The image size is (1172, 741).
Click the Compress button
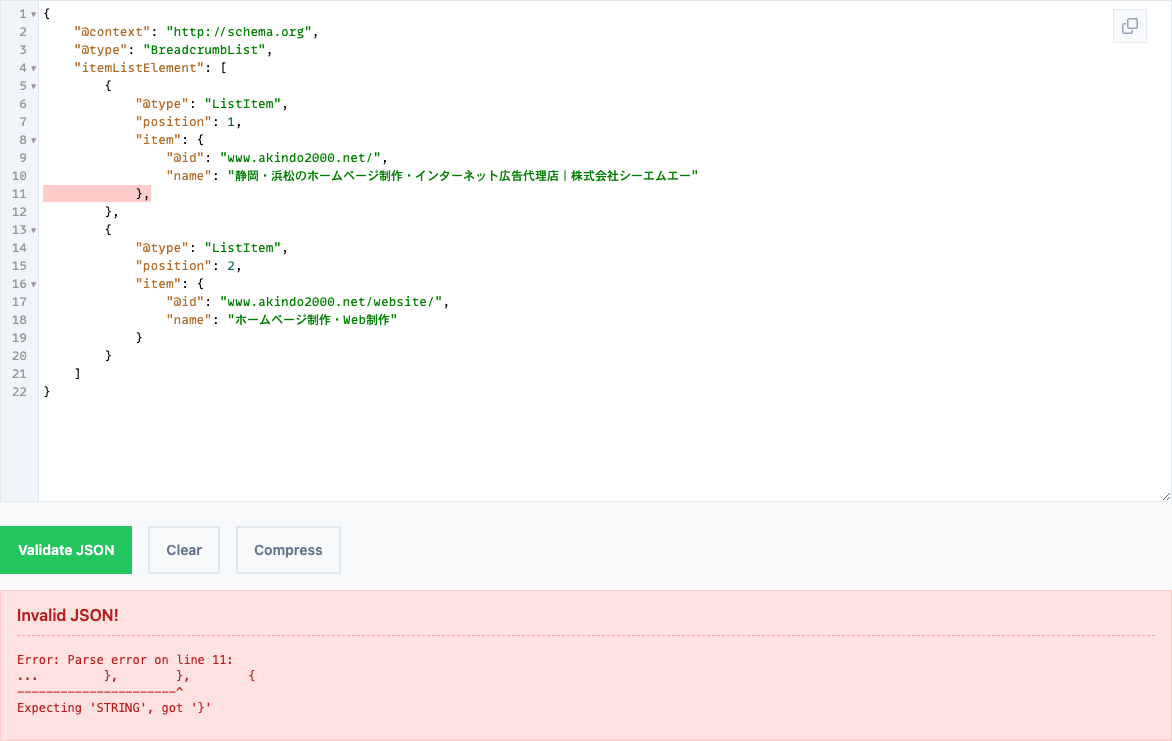coord(288,550)
